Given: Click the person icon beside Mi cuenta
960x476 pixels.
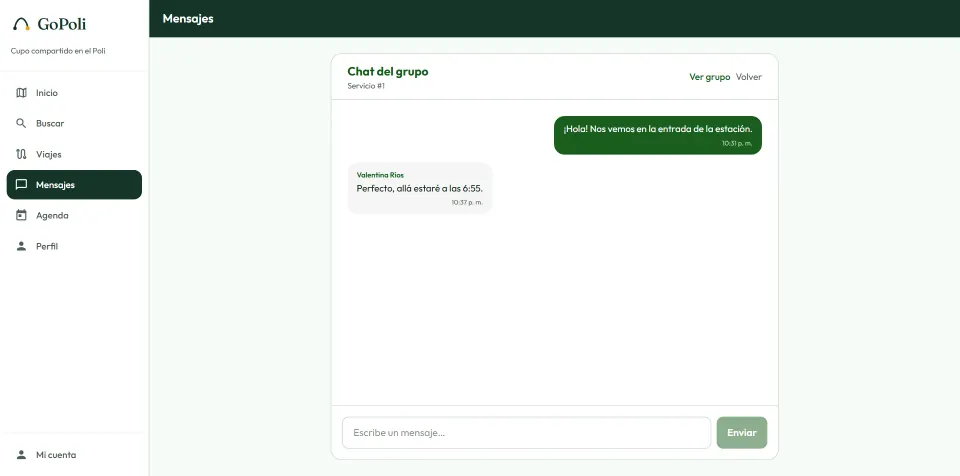Looking at the screenshot, I should [21, 455].
